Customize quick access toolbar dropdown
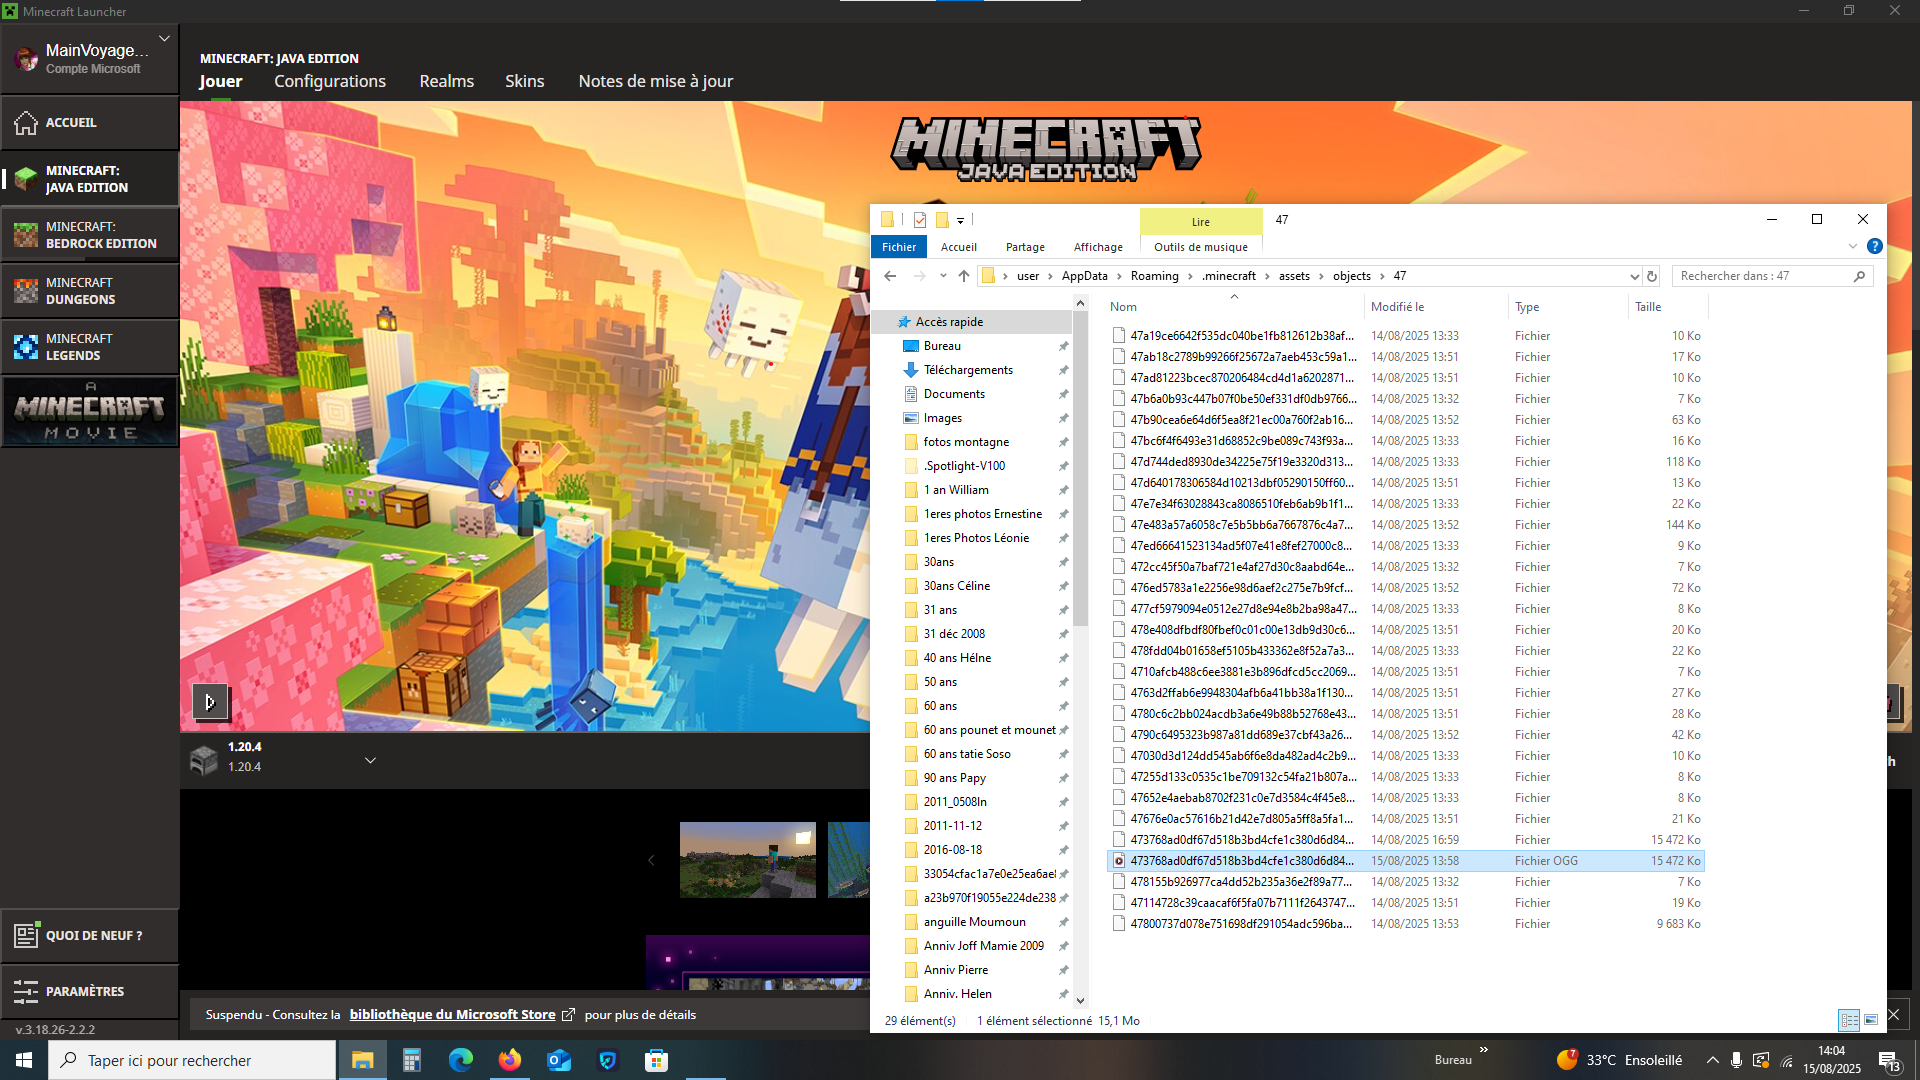 tap(960, 220)
